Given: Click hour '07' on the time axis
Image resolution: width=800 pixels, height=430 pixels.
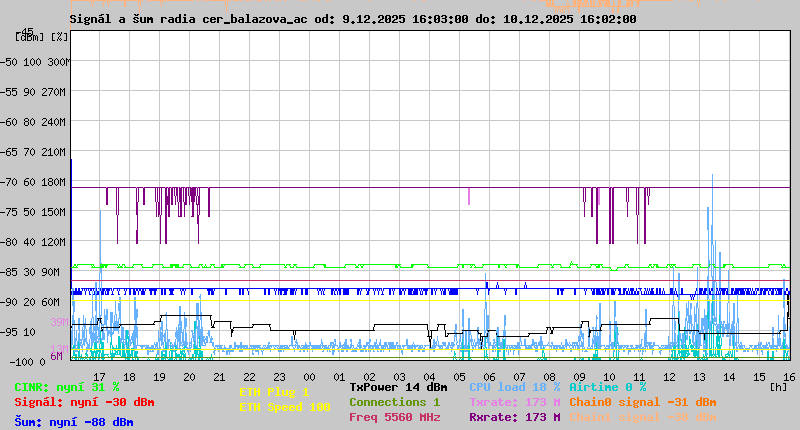Looking at the screenshot, I should click(519, 377).
